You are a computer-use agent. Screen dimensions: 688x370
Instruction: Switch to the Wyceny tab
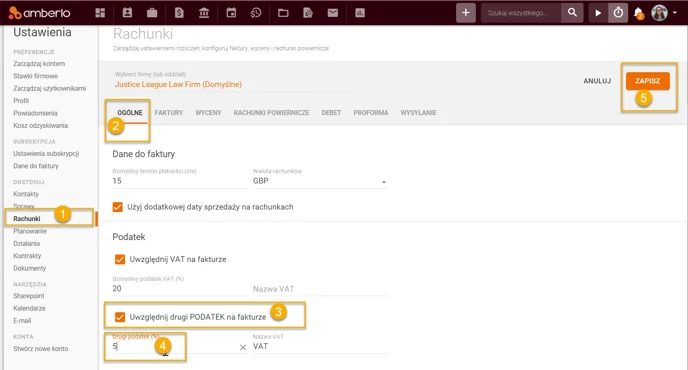tap(208, 113)
